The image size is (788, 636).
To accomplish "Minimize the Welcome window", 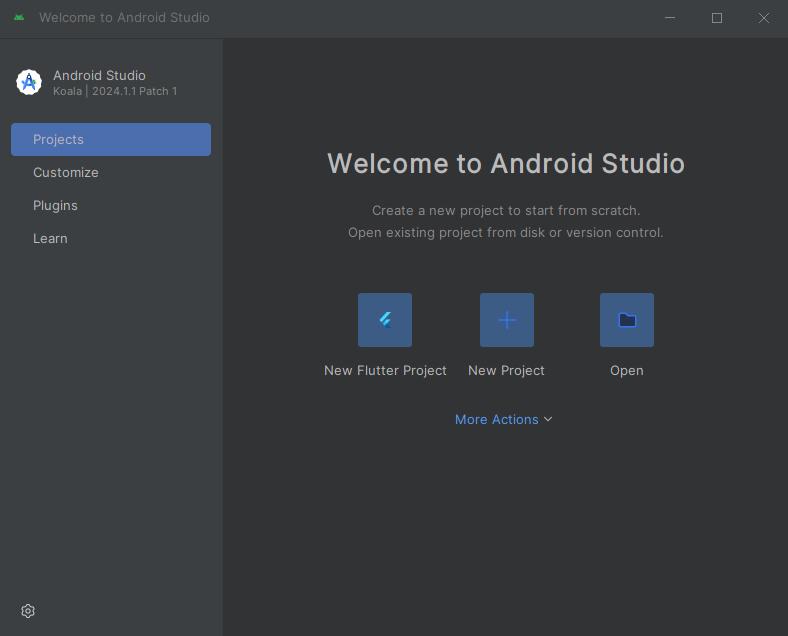I will [670, 18].
